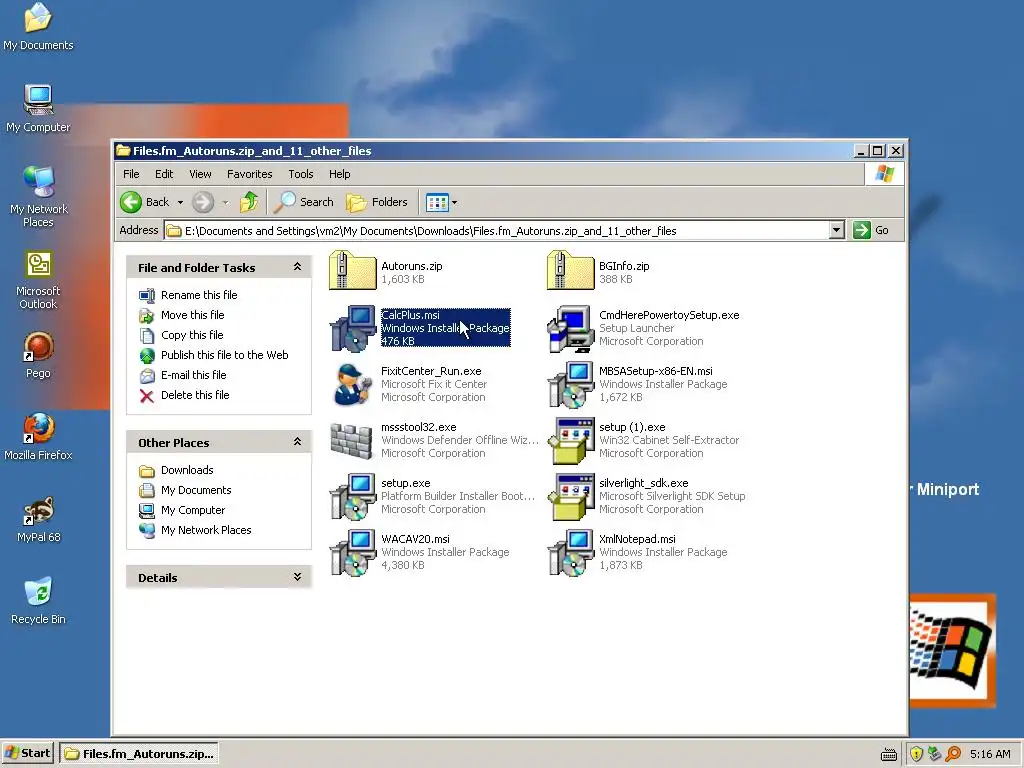Select the mssstool32.exe brick wall icon
The width and height of the screenshot is (1024, 768).
(x=352, y=440)
